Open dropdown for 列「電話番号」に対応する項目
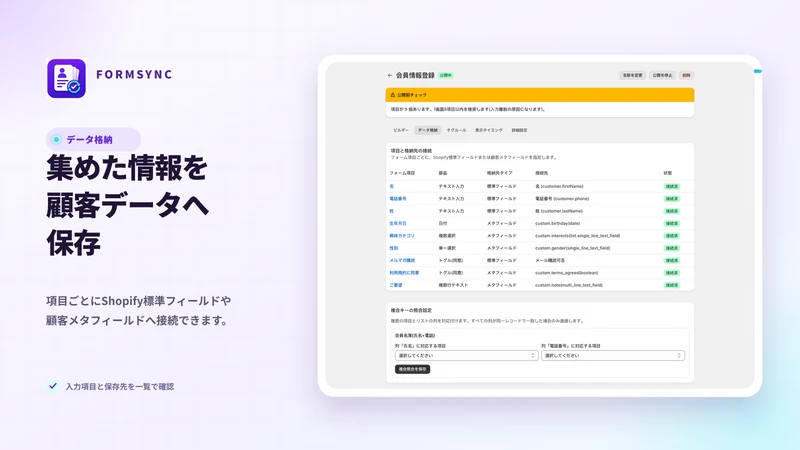Screen dimensions: 800x450 click(613, 356)
